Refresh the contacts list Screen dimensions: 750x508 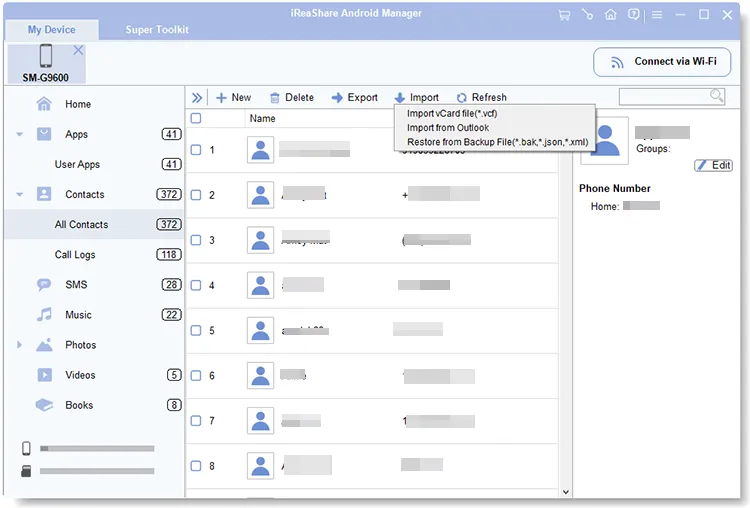[481, 98]
